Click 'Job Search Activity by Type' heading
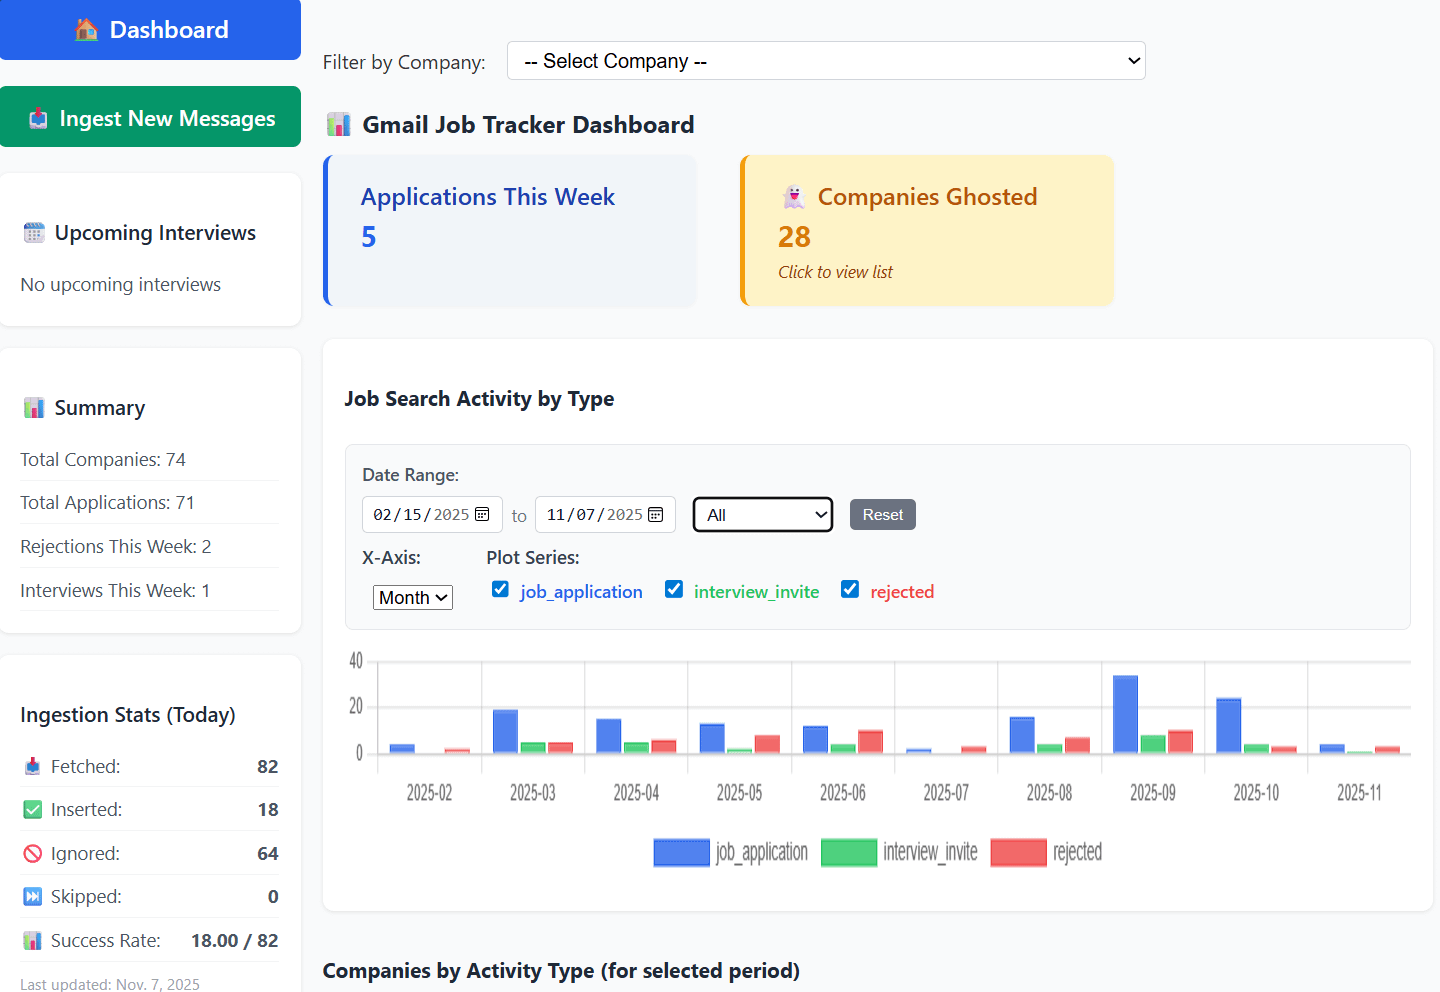This screenshot has width=1440, height=992. tap(479, 399)
